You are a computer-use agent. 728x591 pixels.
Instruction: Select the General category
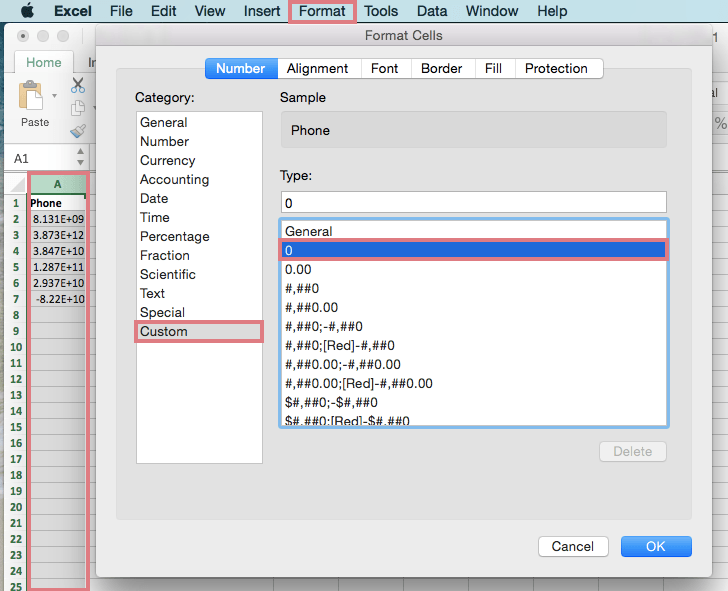[199, 123]
